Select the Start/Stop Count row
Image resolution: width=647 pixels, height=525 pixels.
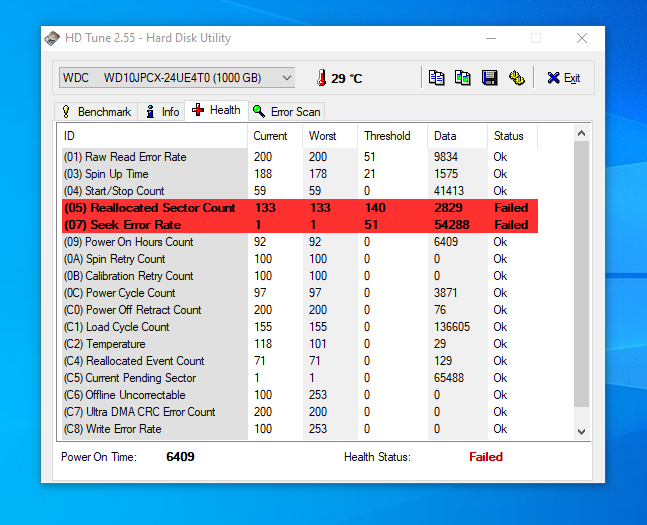[300, 191]
